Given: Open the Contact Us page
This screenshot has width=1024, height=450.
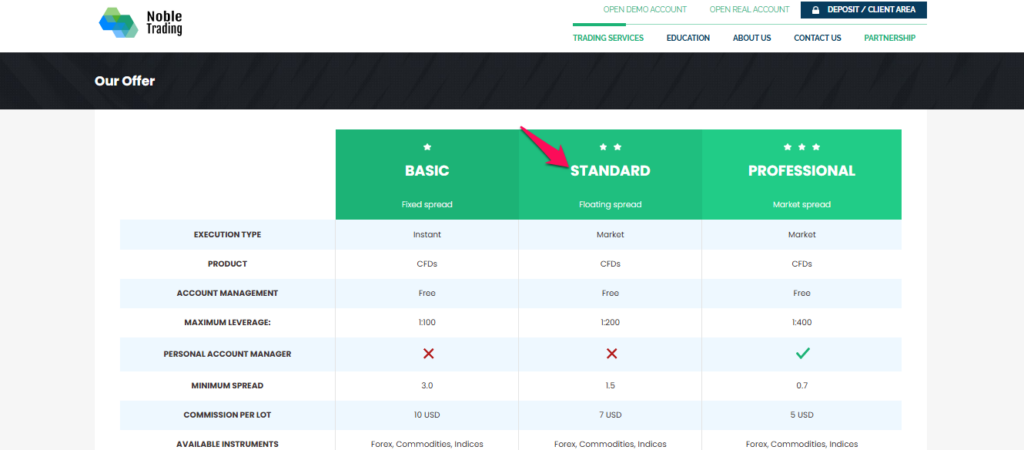Looking at the screenshot, I should pyautogui.click(x=817, y=38).
